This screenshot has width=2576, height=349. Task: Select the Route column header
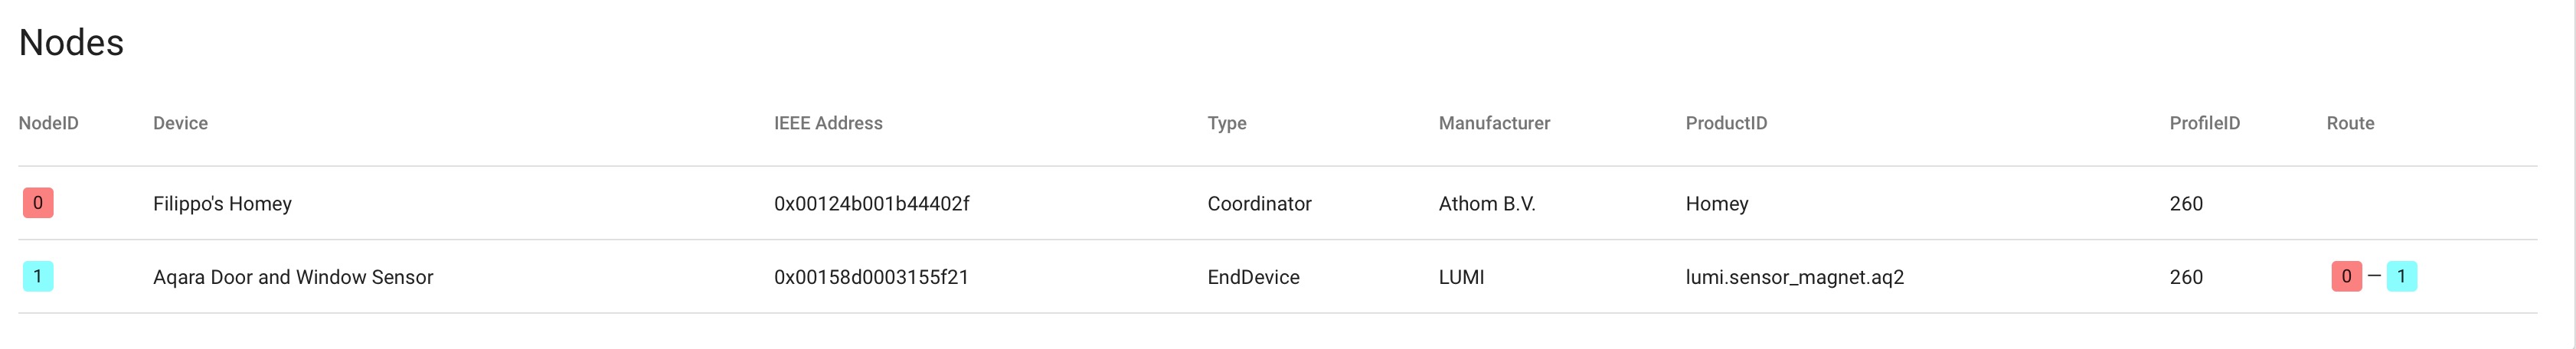point(2350,123)
